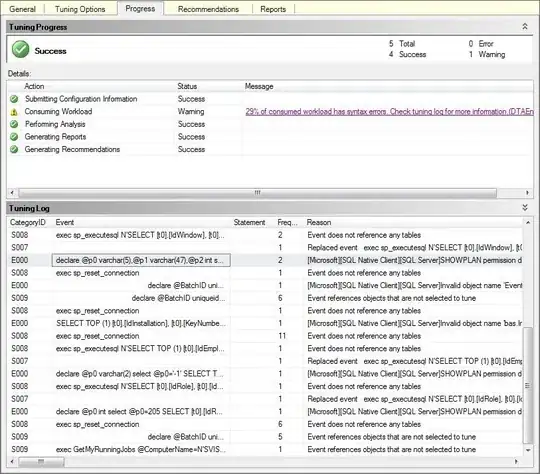
Task: Select the E000 declare @p0 varchar(5) log row
Action: coord(265,260)
